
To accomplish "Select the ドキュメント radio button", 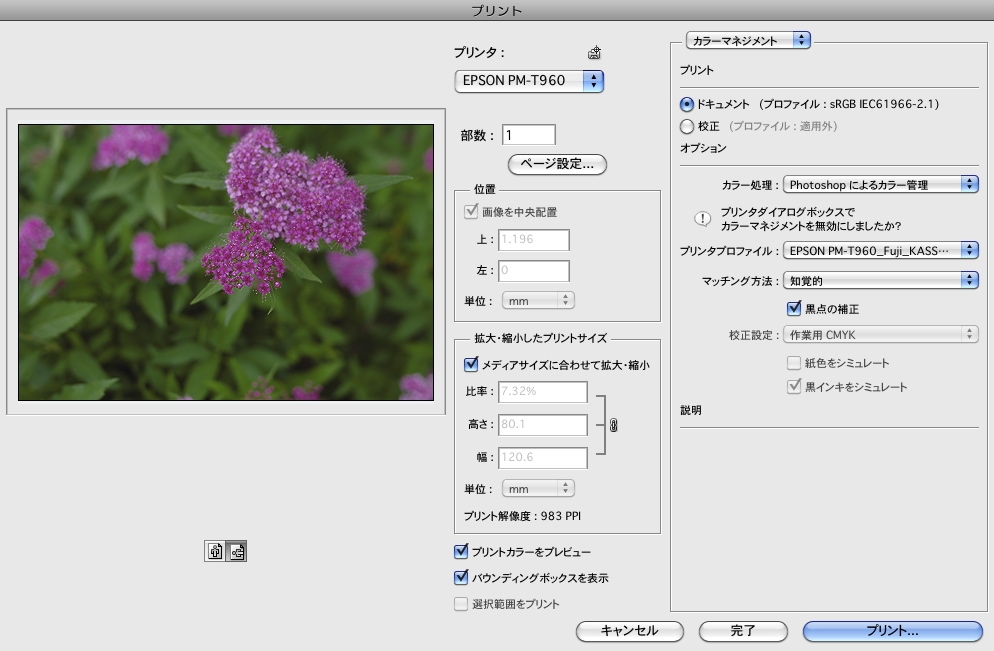I will click(x=687, y=104).
